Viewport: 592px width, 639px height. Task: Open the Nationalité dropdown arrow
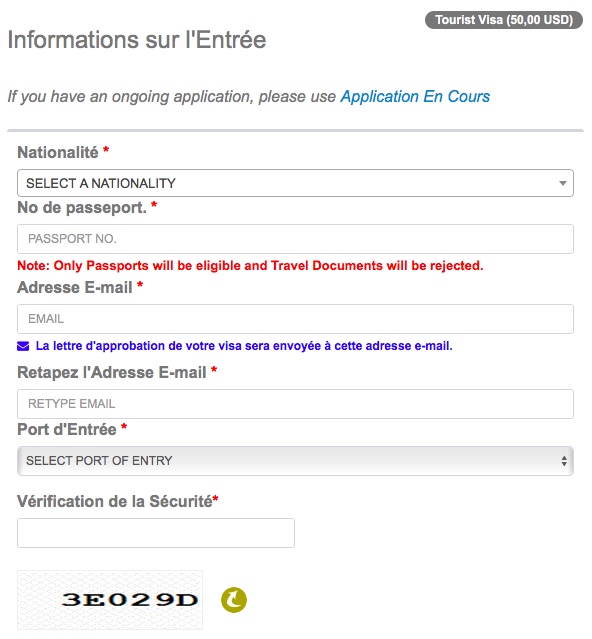click(x=563, y=183)
